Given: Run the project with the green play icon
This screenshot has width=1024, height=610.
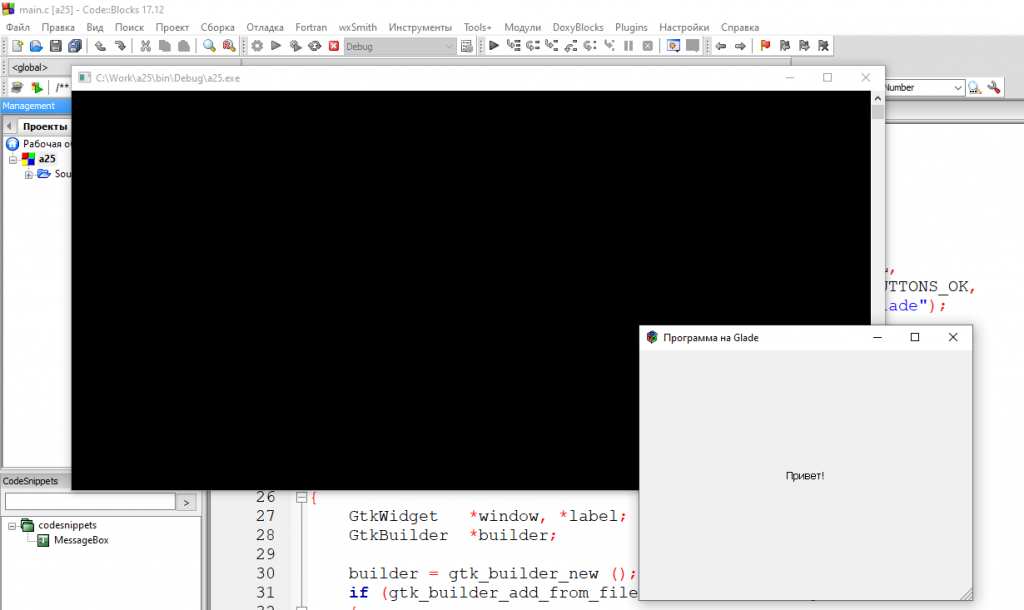Looking at the screenshot, I should pos(276,46).
